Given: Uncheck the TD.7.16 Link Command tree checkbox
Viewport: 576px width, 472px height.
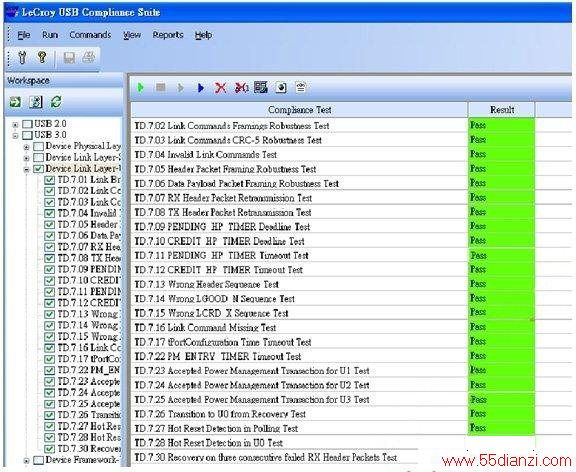Looking at the screenshot, I should pos(49,348).
